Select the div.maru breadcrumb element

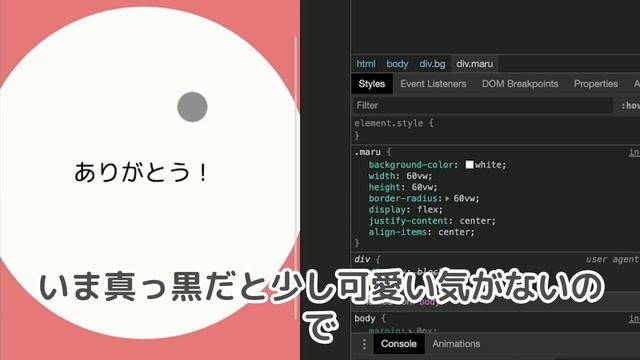tap(475, 64)
